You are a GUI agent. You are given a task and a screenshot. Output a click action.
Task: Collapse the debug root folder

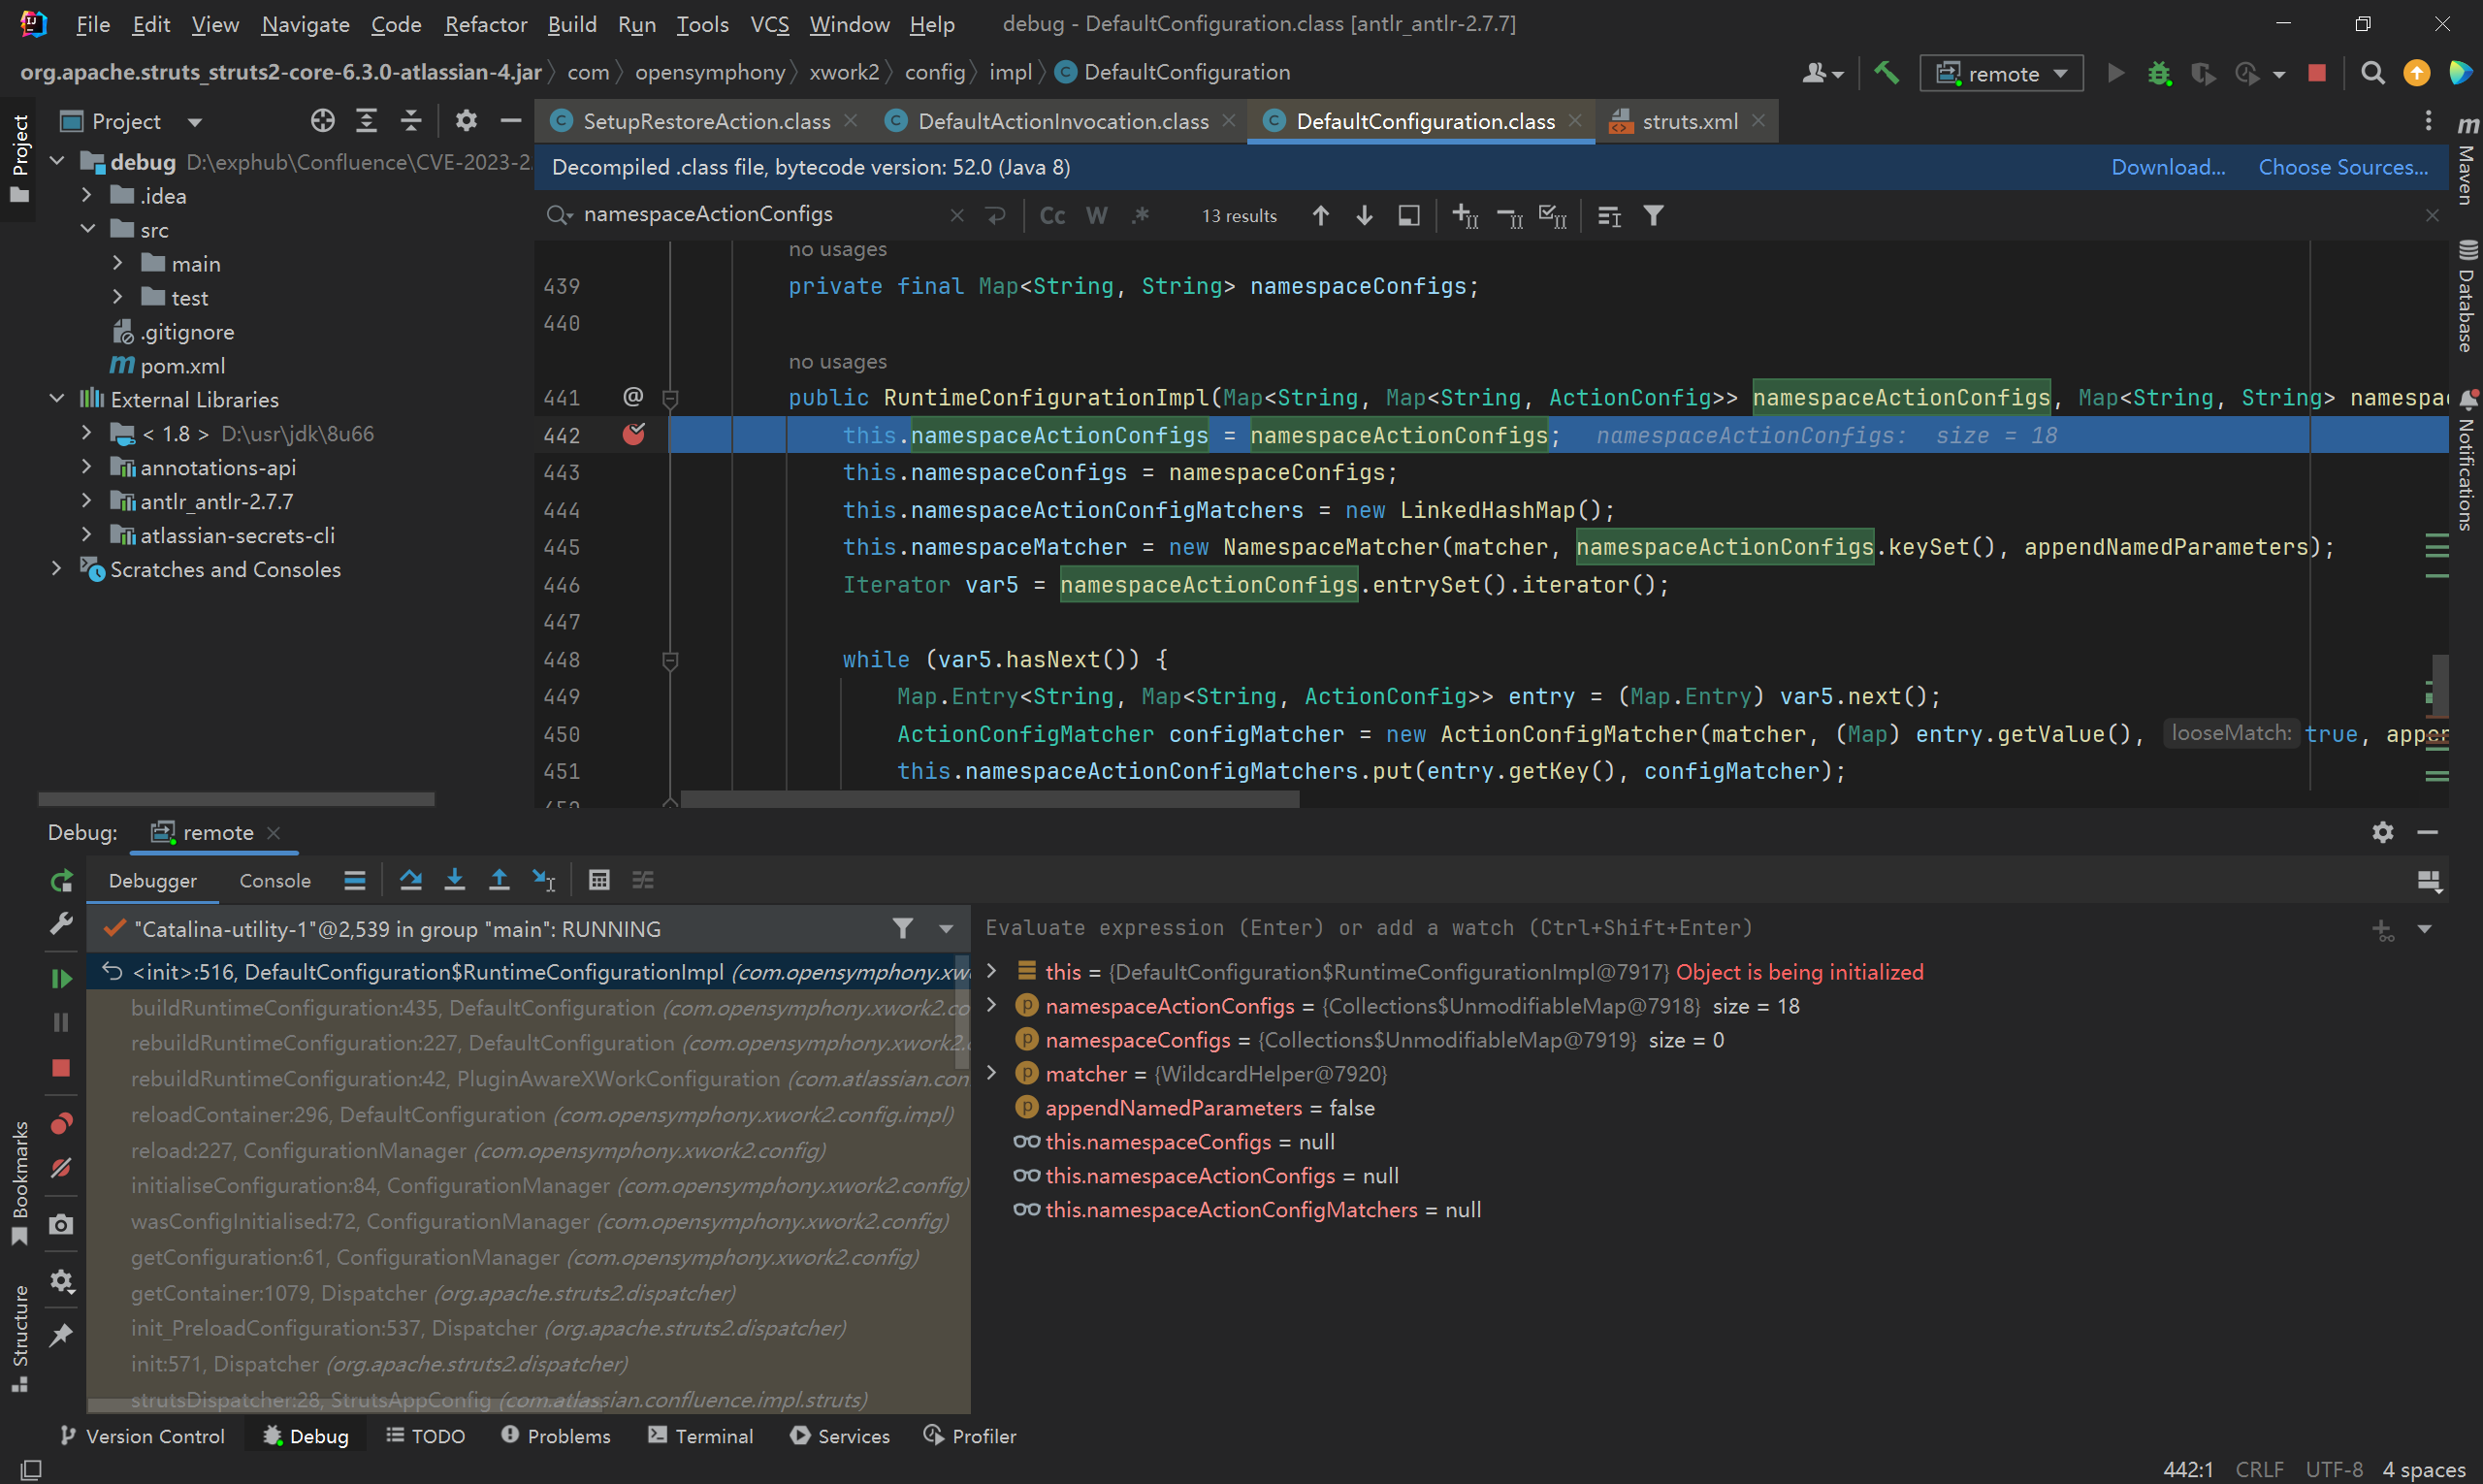tap(58, 161)
